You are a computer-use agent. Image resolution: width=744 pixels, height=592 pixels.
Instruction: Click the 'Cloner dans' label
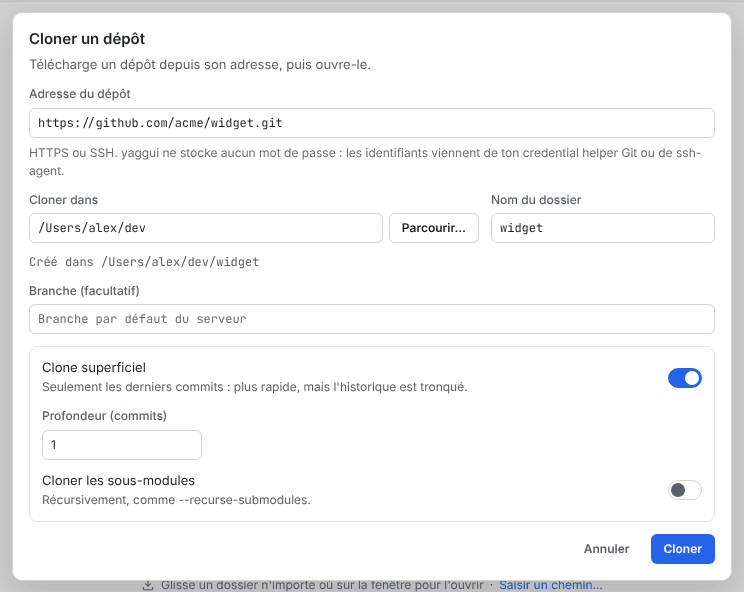pyautogui.click(x=64, y=200)
